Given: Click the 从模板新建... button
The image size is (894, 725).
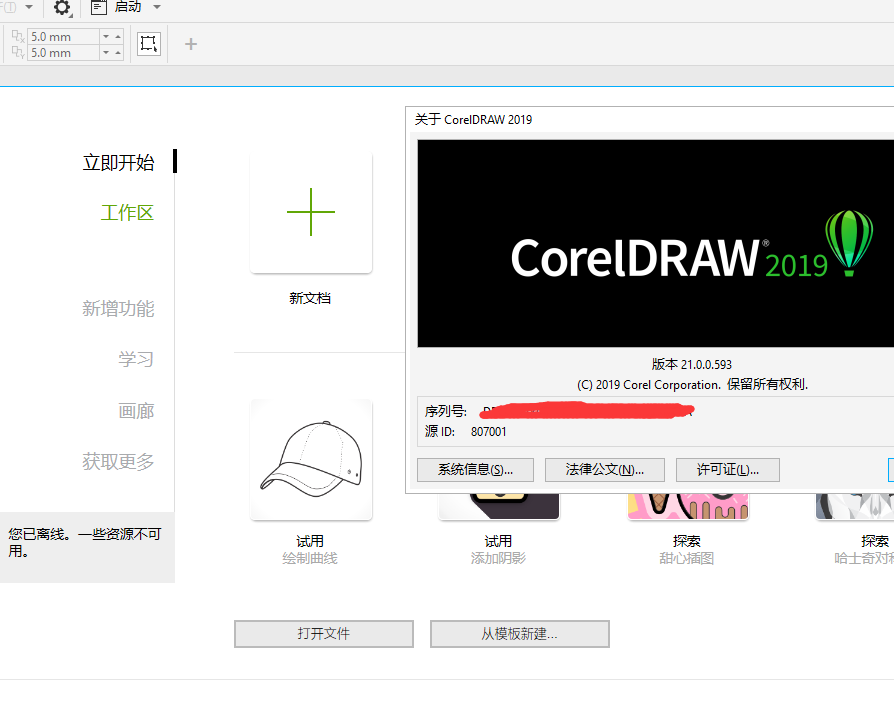Looking at the screenshot, I should pyautogui.click(x=519, y=634).
